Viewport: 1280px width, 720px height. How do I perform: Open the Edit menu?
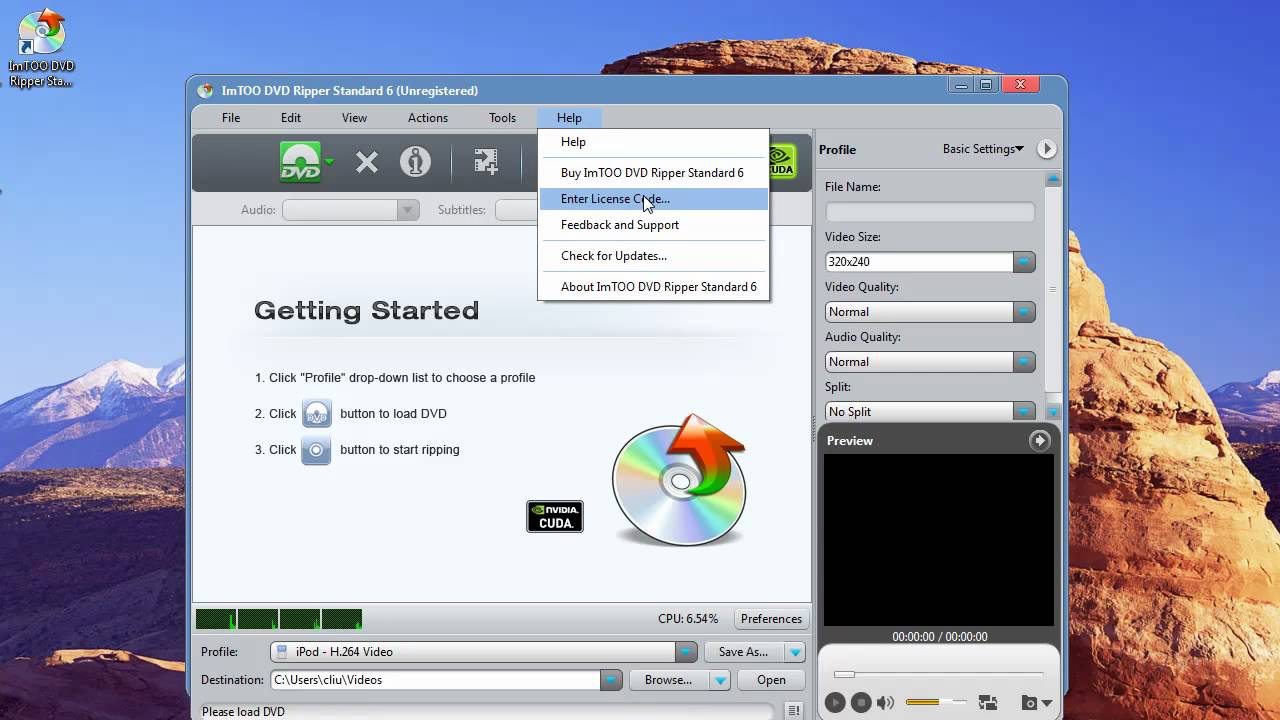291,117
